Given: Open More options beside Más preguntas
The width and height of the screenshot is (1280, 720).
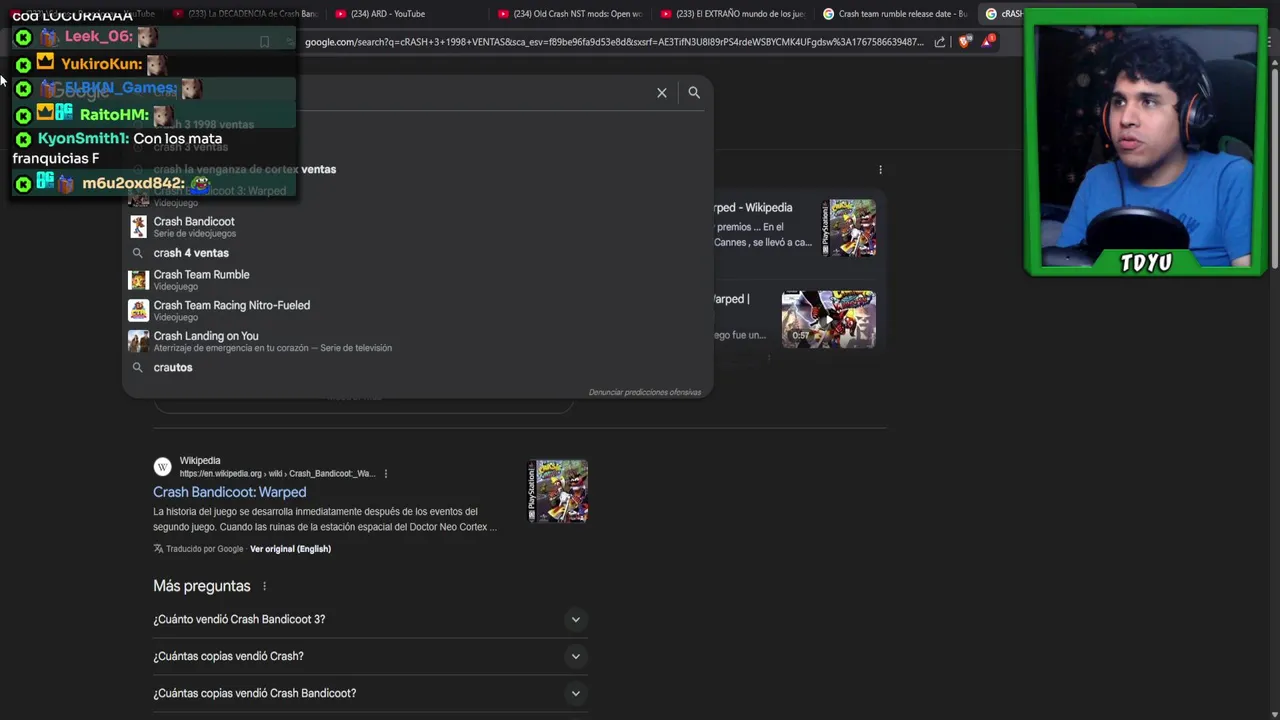Looking at the screenshot, I should 264,586.
